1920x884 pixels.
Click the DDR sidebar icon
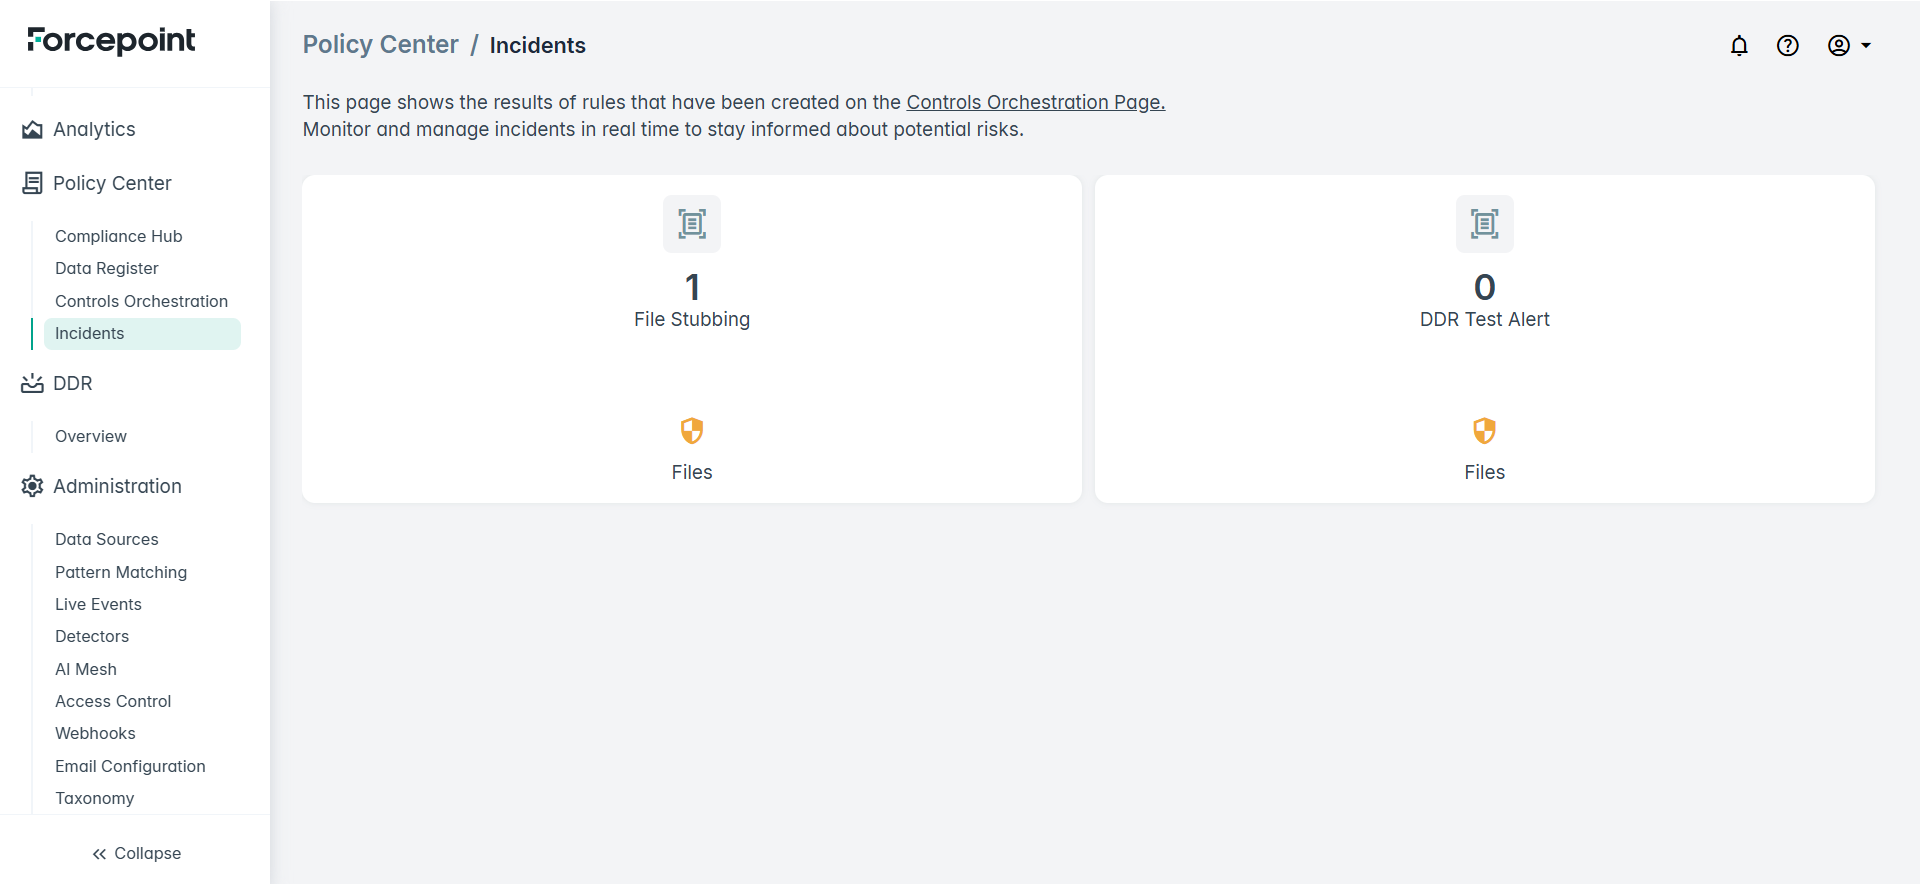[32, 383]
